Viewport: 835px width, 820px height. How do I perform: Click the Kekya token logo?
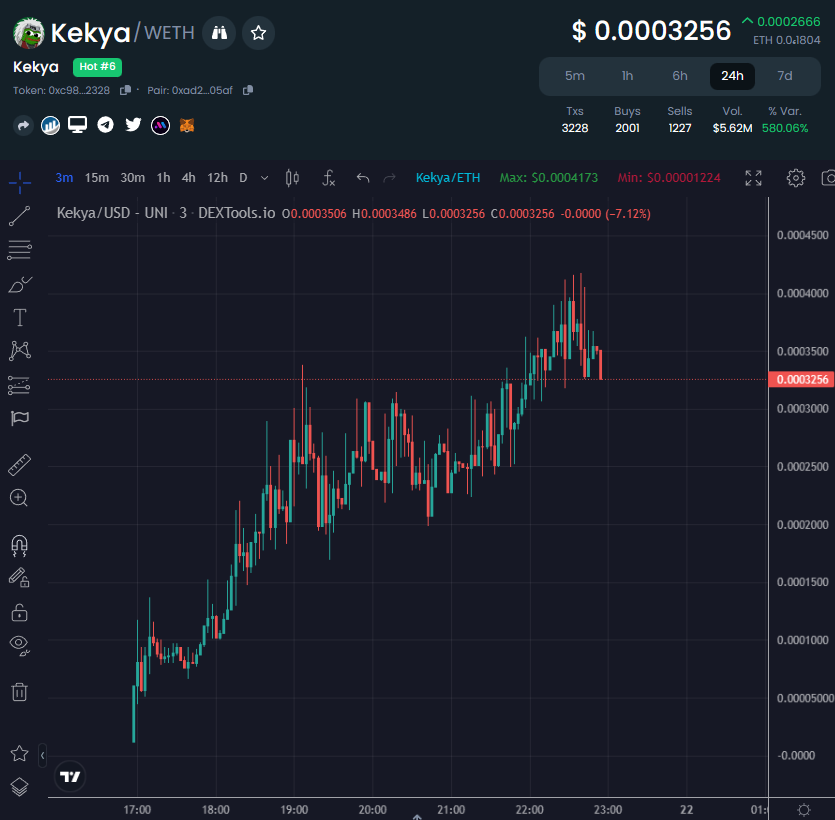29,33
